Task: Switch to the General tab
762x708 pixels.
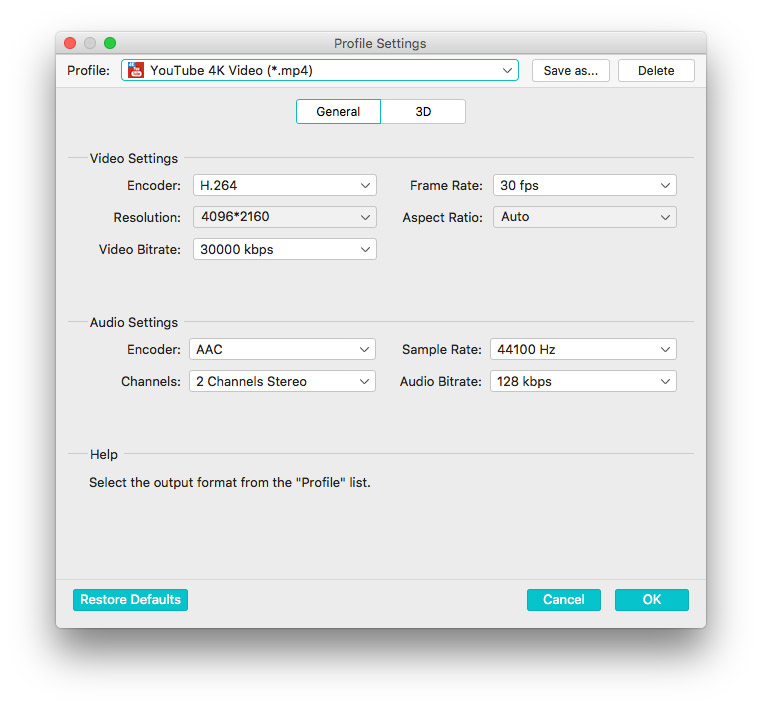Action: tap(338, 111)
